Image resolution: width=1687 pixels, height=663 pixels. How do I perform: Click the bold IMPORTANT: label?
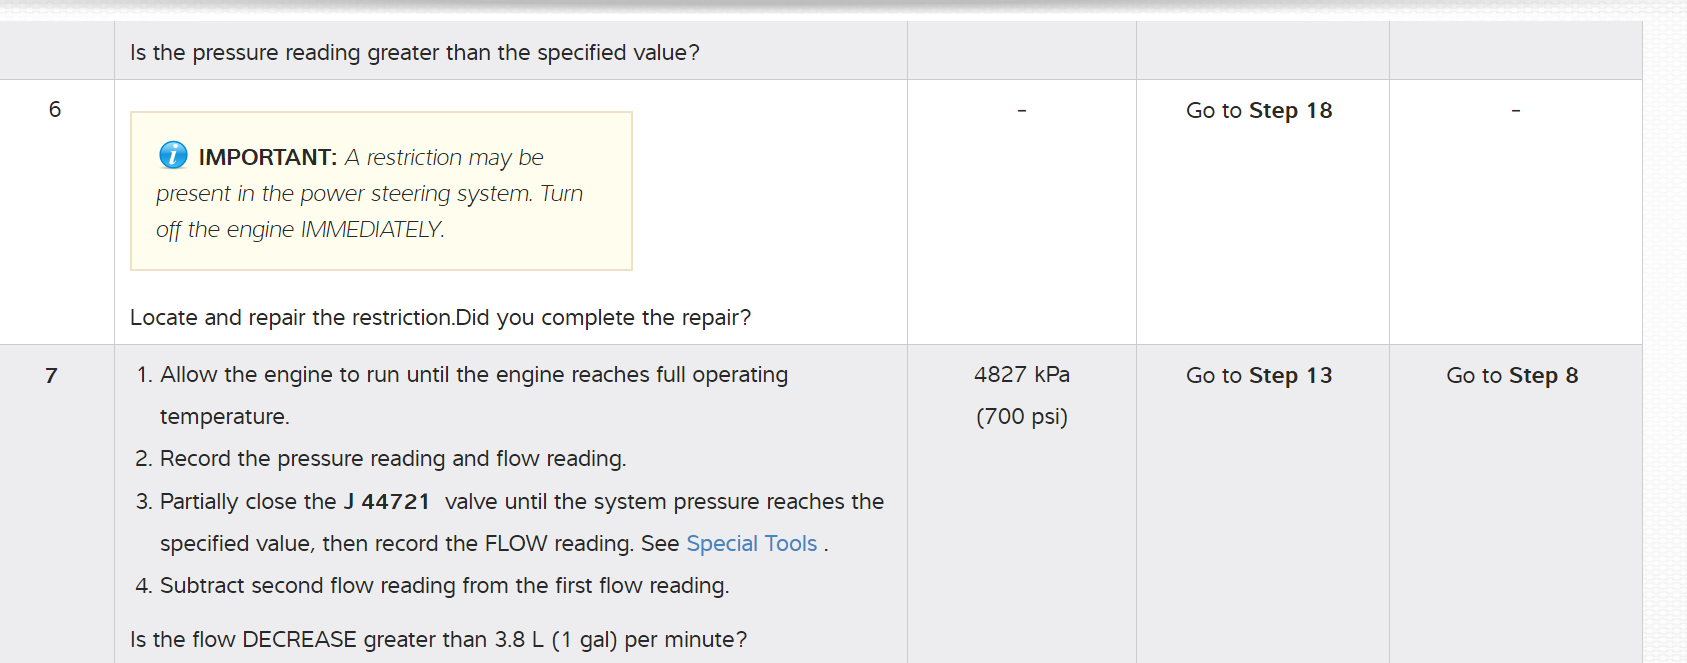click(x=267, y=157)
